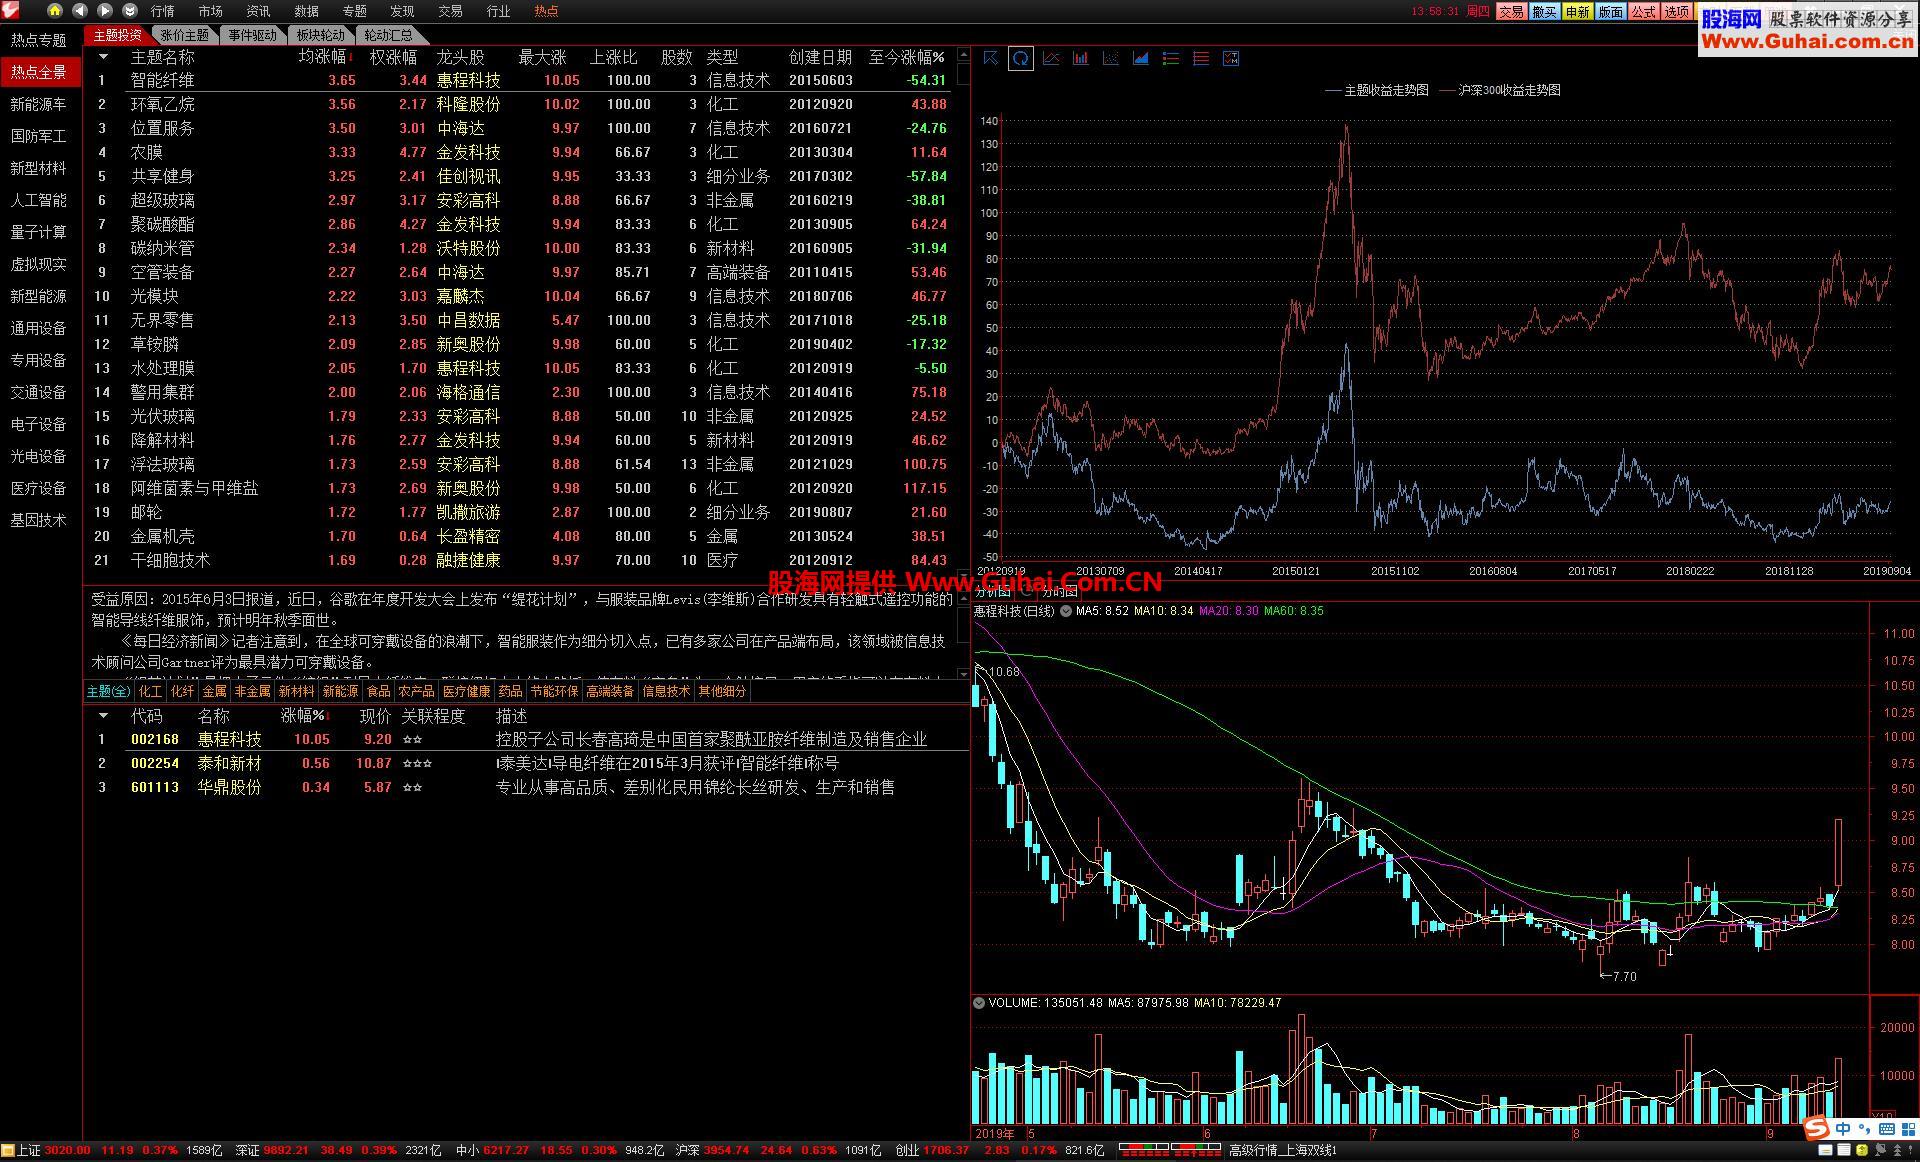The width and height of the screenshot is (1920, 1162).
Task: Select 基因技术 in left sidebar
Action: pyautogui.click(x=39, y=520)
